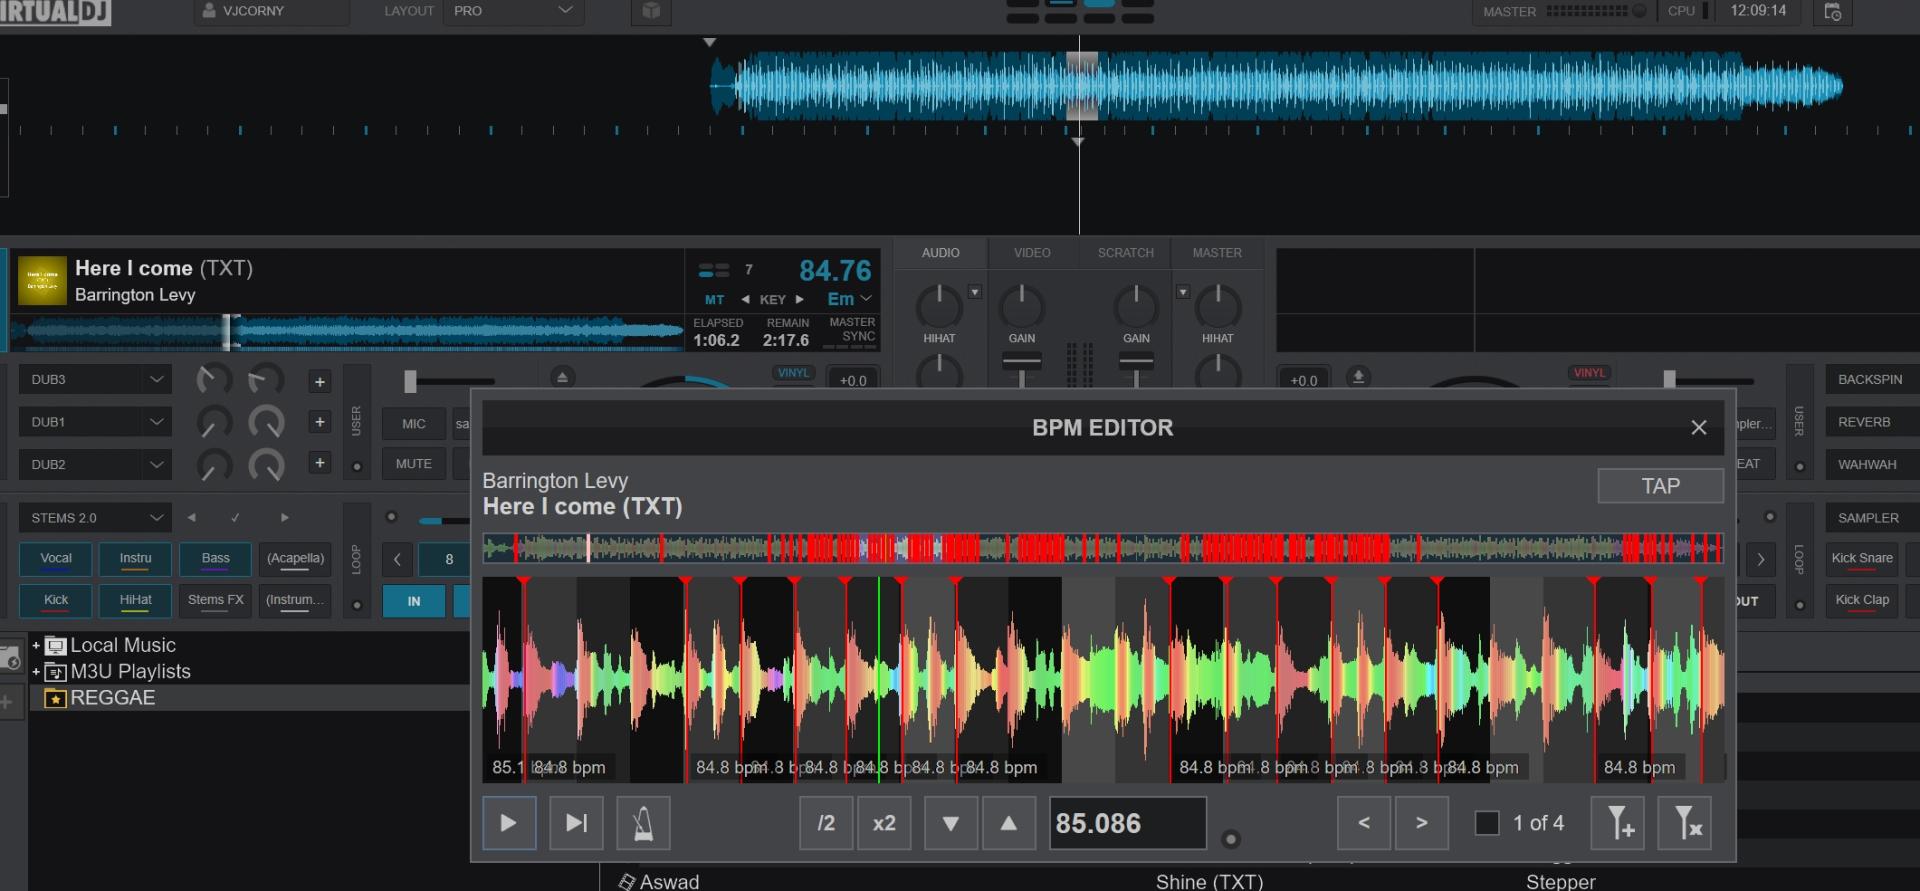Click the 3D cube icon in top bar
The width and height of the screenshot is (1920, 891).
[651, 11]
